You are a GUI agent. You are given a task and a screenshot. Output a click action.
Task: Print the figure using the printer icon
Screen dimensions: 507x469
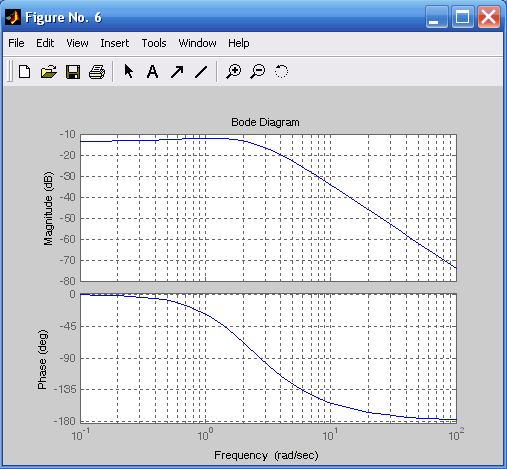(x=97, y=72)
